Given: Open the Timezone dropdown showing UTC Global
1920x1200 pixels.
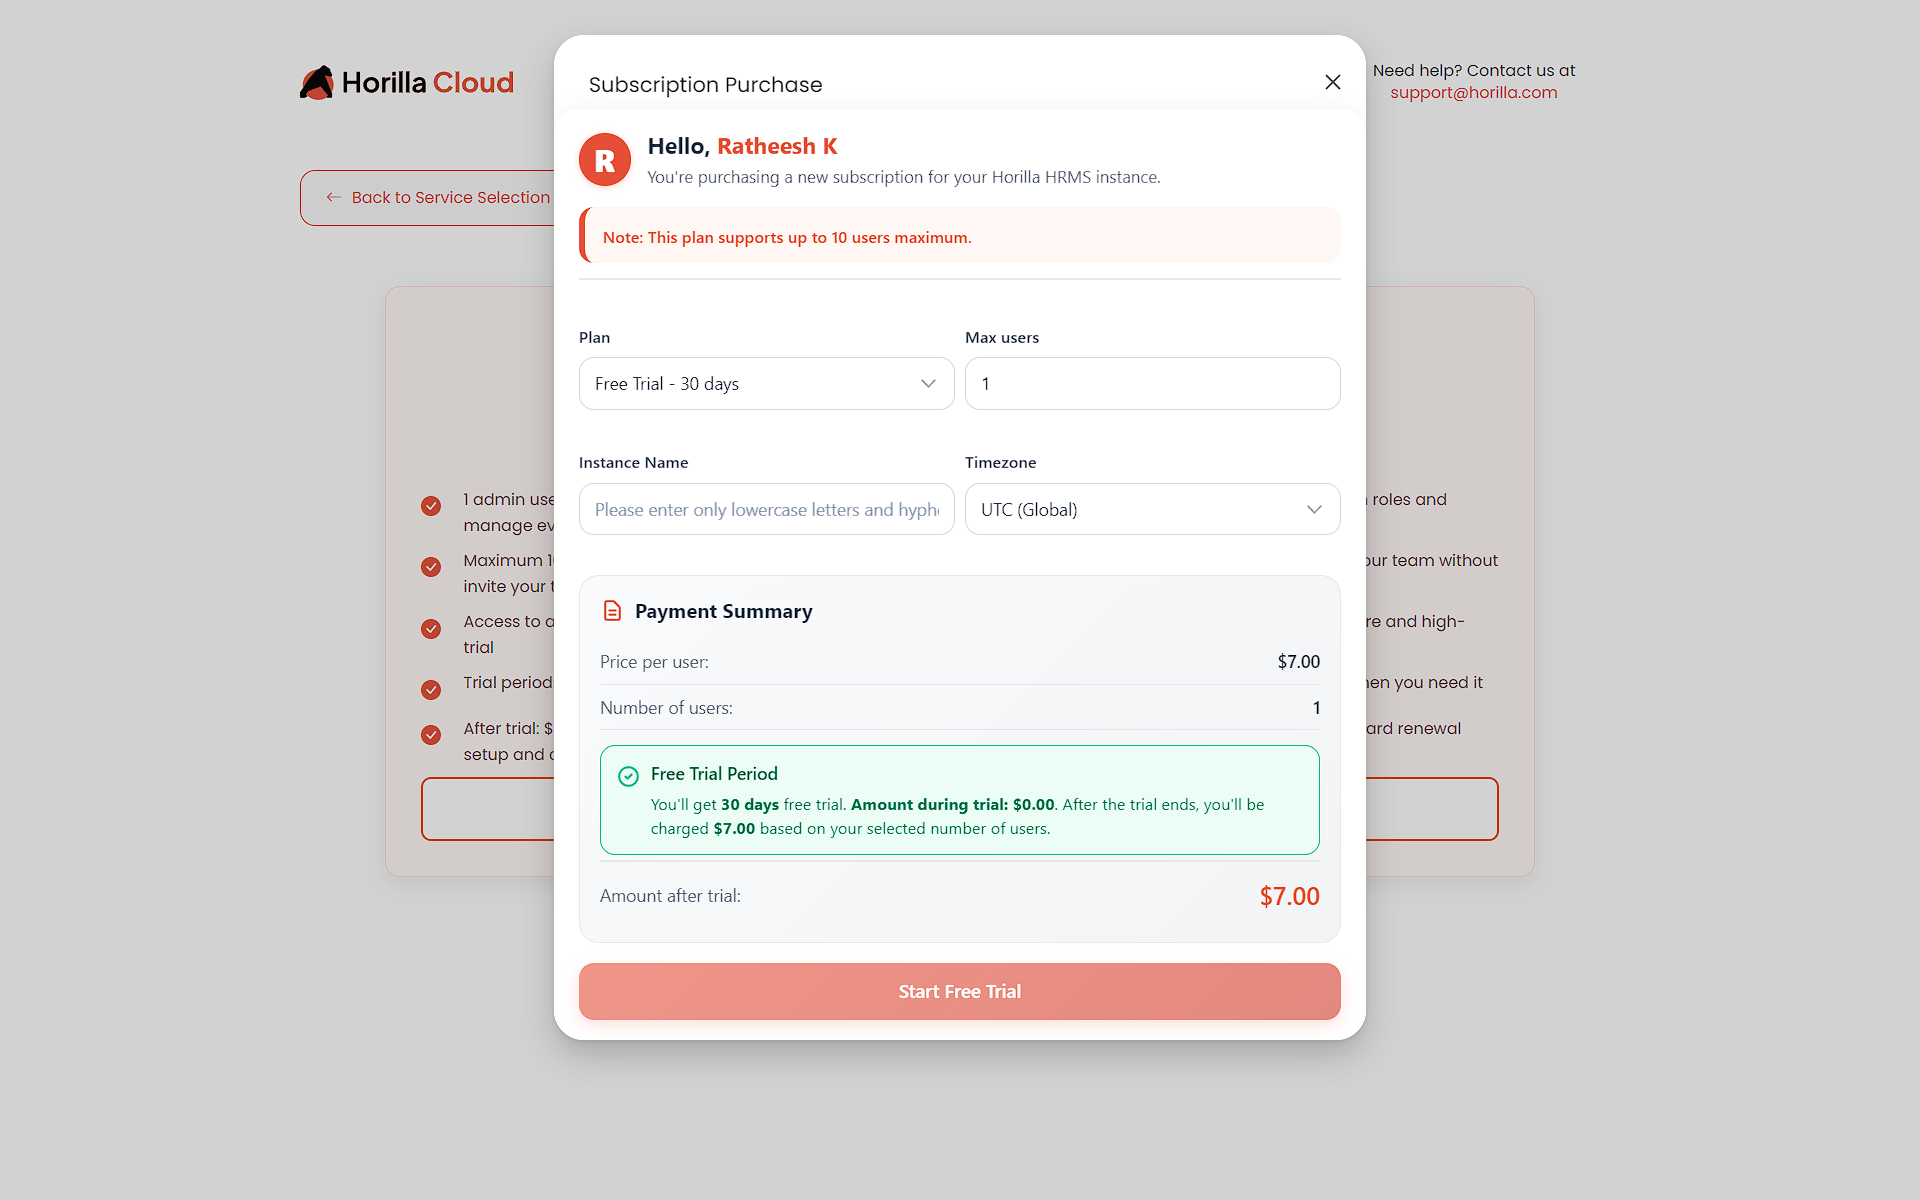Looking at the screenshot, I should (1152, 509).
